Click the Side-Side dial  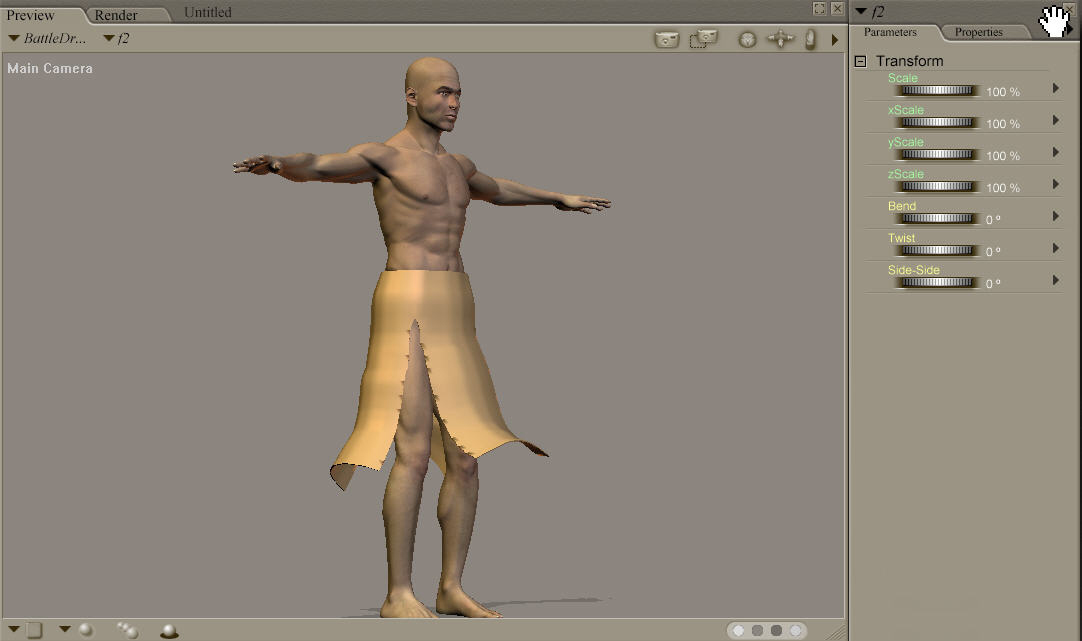(937, 282)
